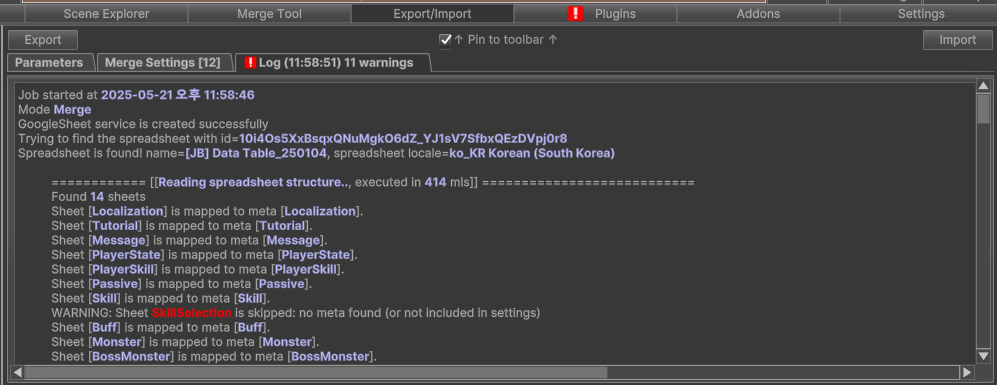The image size is (997, 385).
Task: Click the Sheet [PlayerState] mapped line
Action: click(205, 255)
